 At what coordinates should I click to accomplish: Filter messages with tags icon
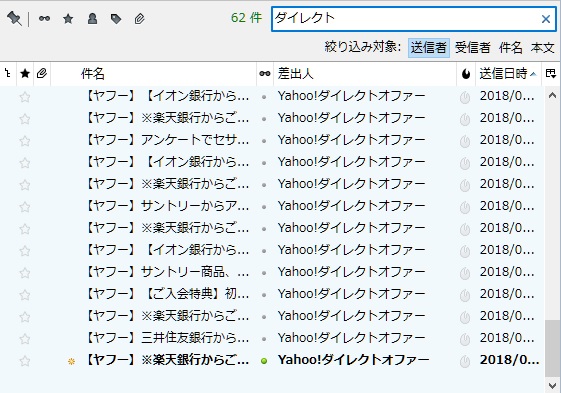[x=116, y=19]
